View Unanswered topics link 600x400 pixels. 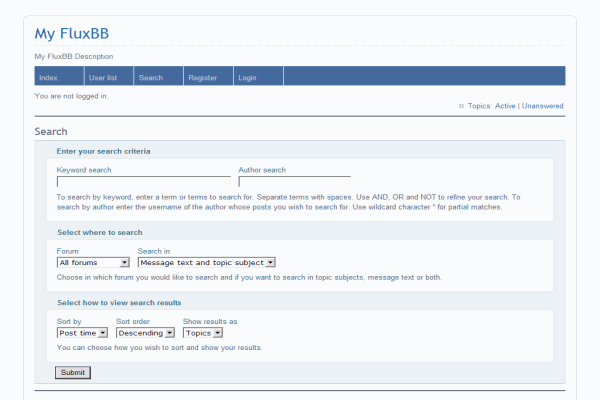pyautogui.click(x=542, y=106)
